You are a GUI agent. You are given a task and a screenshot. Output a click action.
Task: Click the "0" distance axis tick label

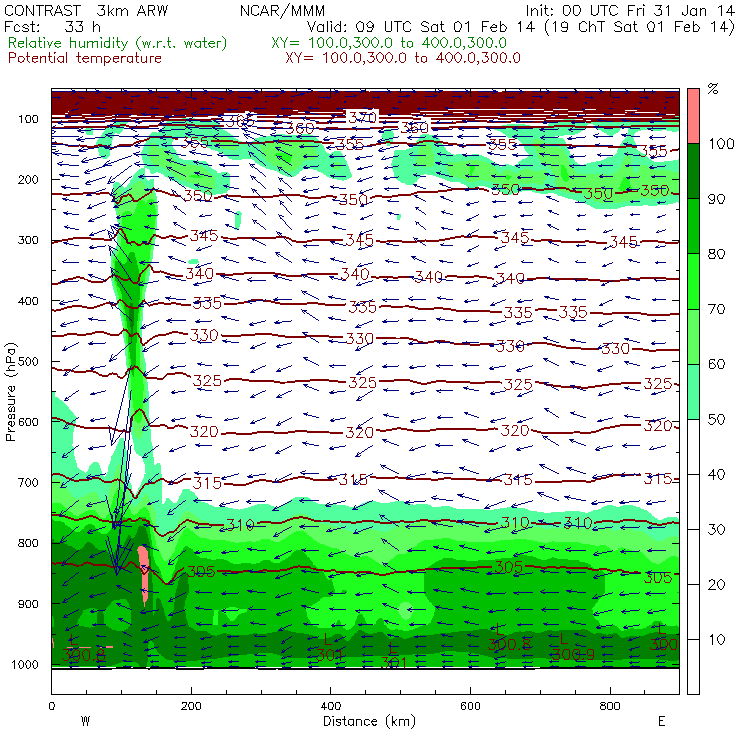tap(52, 706)
